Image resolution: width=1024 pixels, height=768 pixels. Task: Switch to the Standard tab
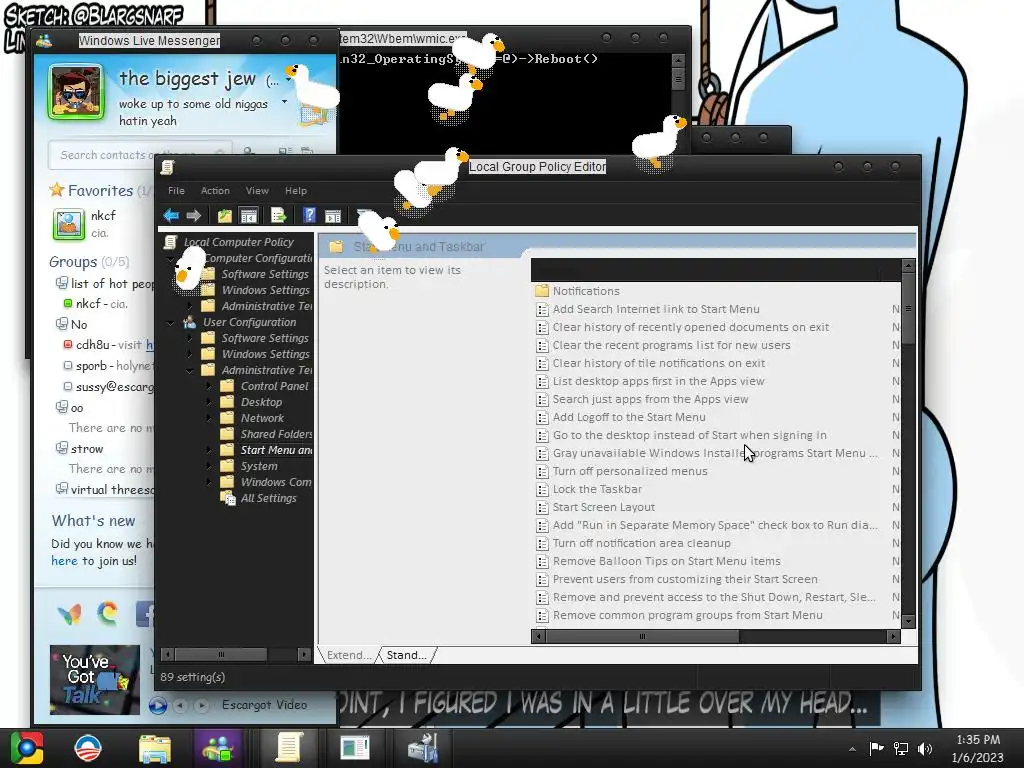coord(406,655)
